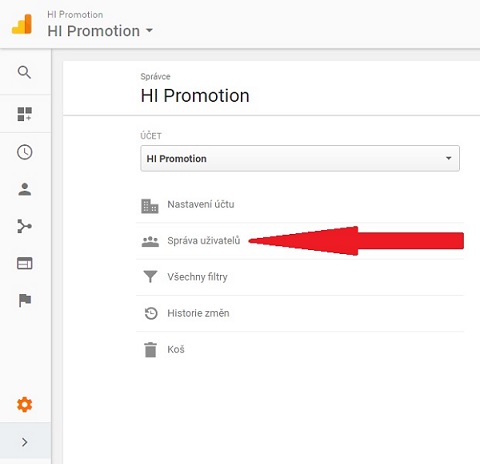
Task: Open the HI Promotion account switcher dropdown
Action: click(100, 31)
